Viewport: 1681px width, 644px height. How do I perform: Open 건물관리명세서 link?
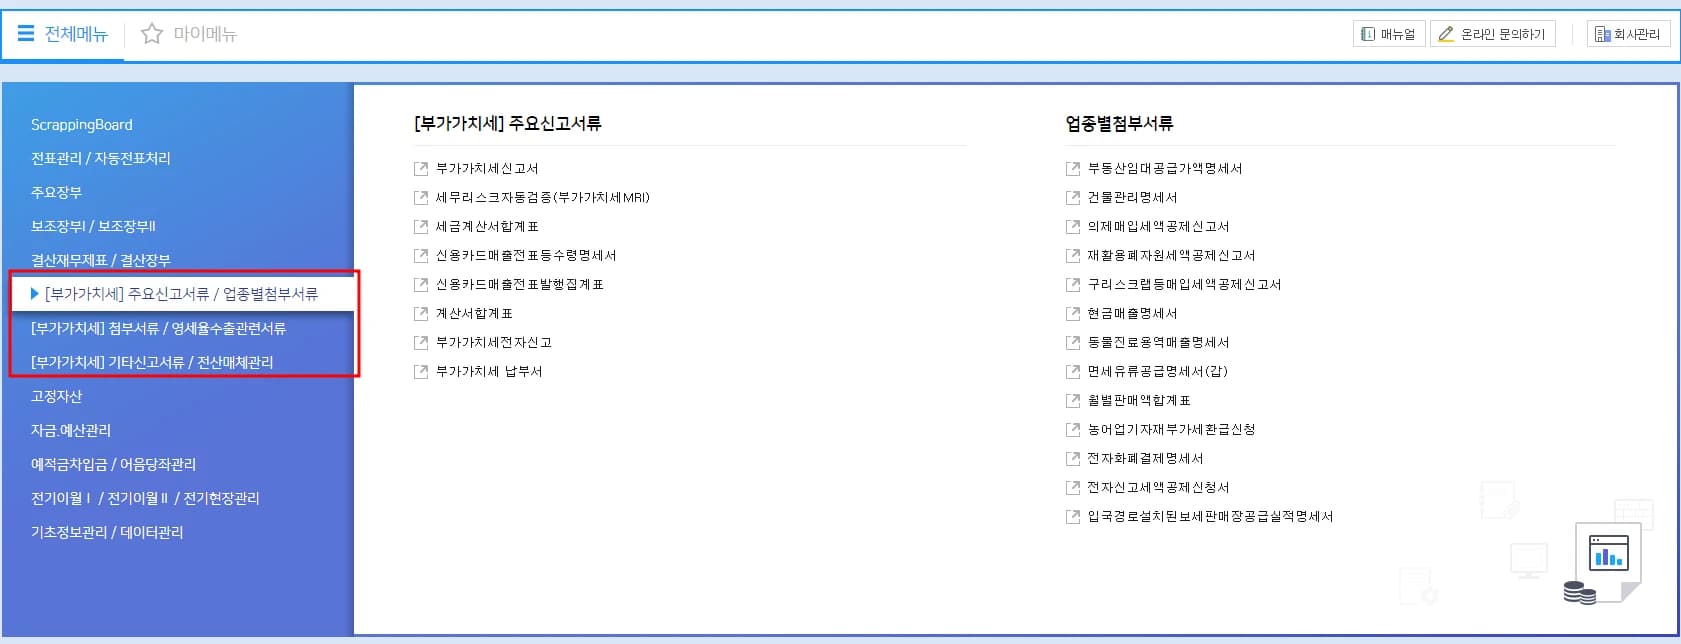(1133, 198)
